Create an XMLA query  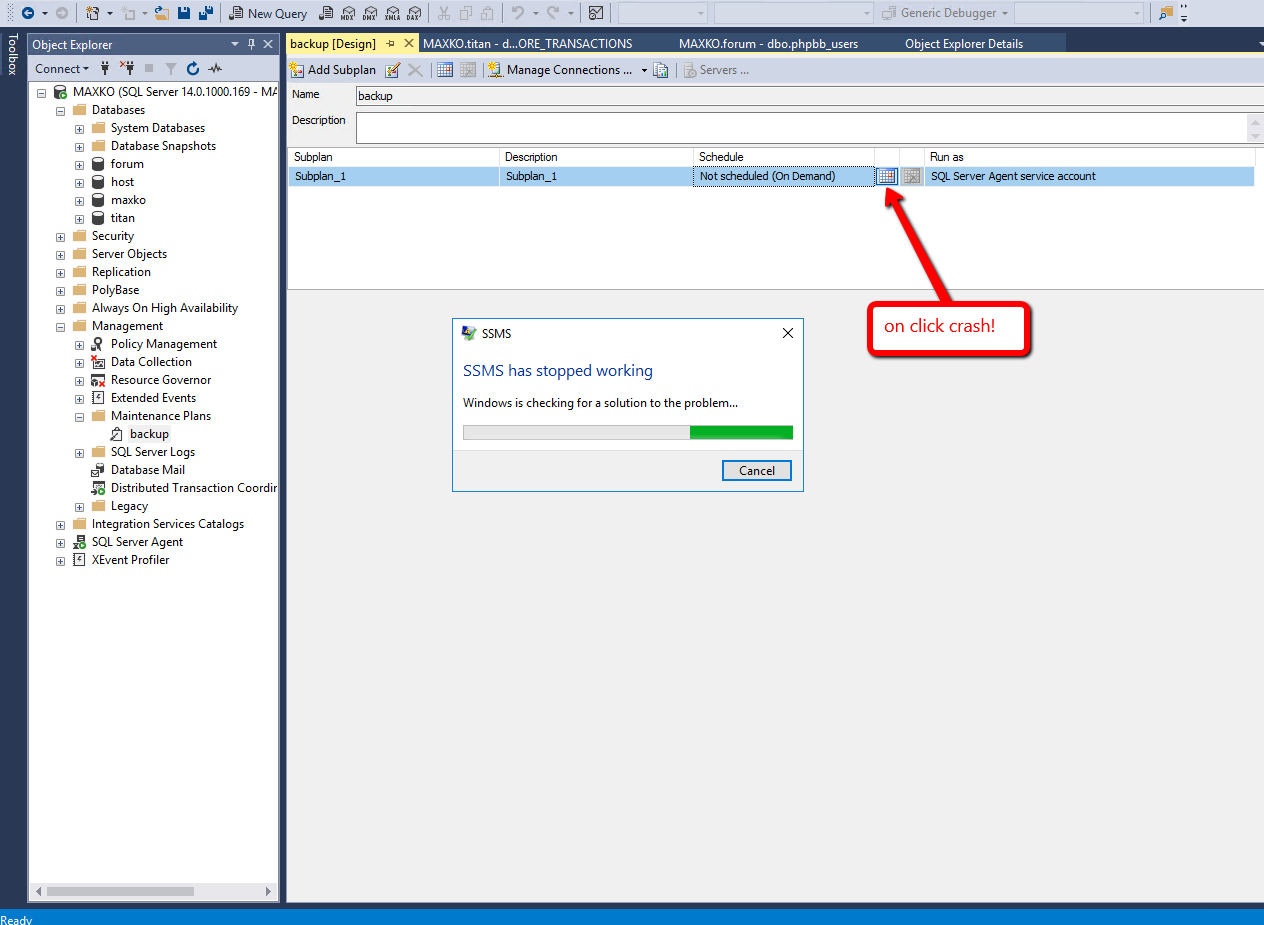coord(392,13)
